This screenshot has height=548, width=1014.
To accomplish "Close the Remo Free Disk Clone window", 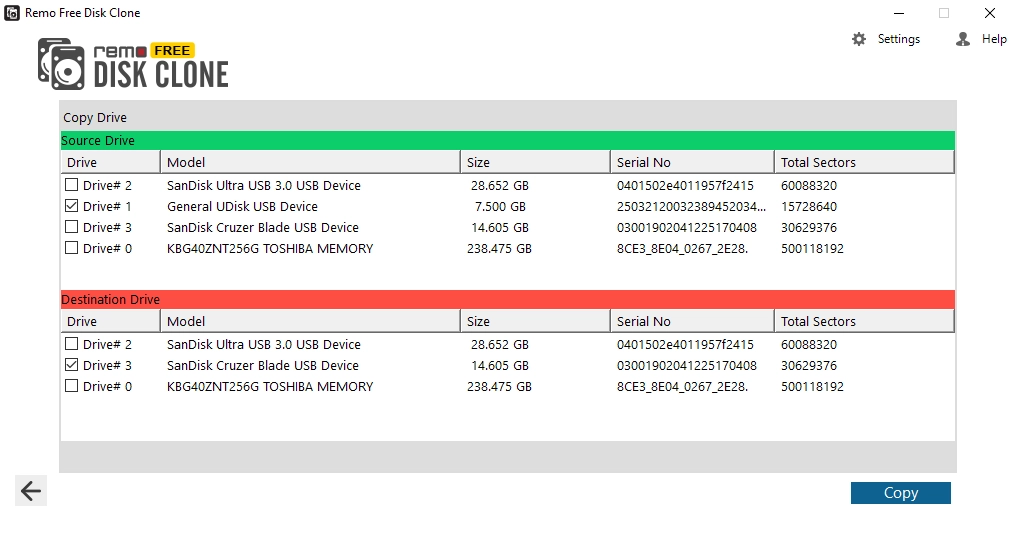I will coord(989,13).
